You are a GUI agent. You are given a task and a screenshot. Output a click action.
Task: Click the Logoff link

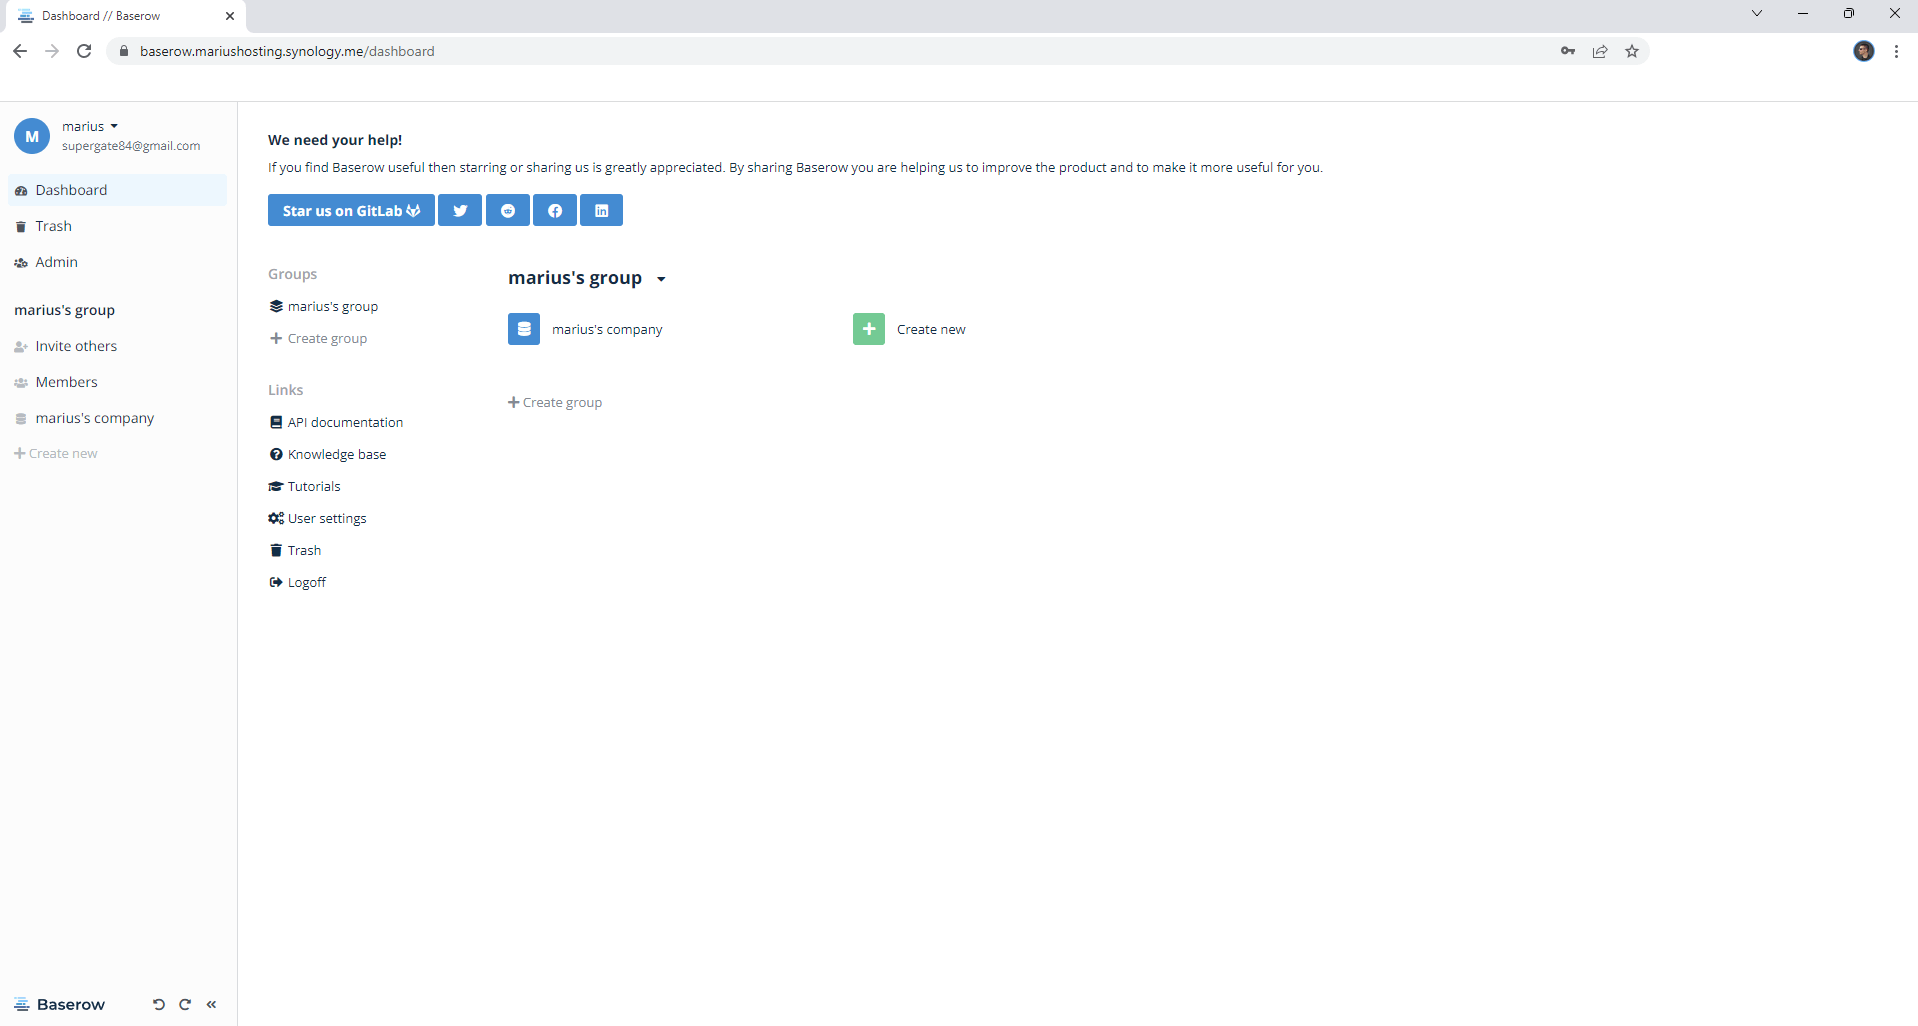(298, 582)
